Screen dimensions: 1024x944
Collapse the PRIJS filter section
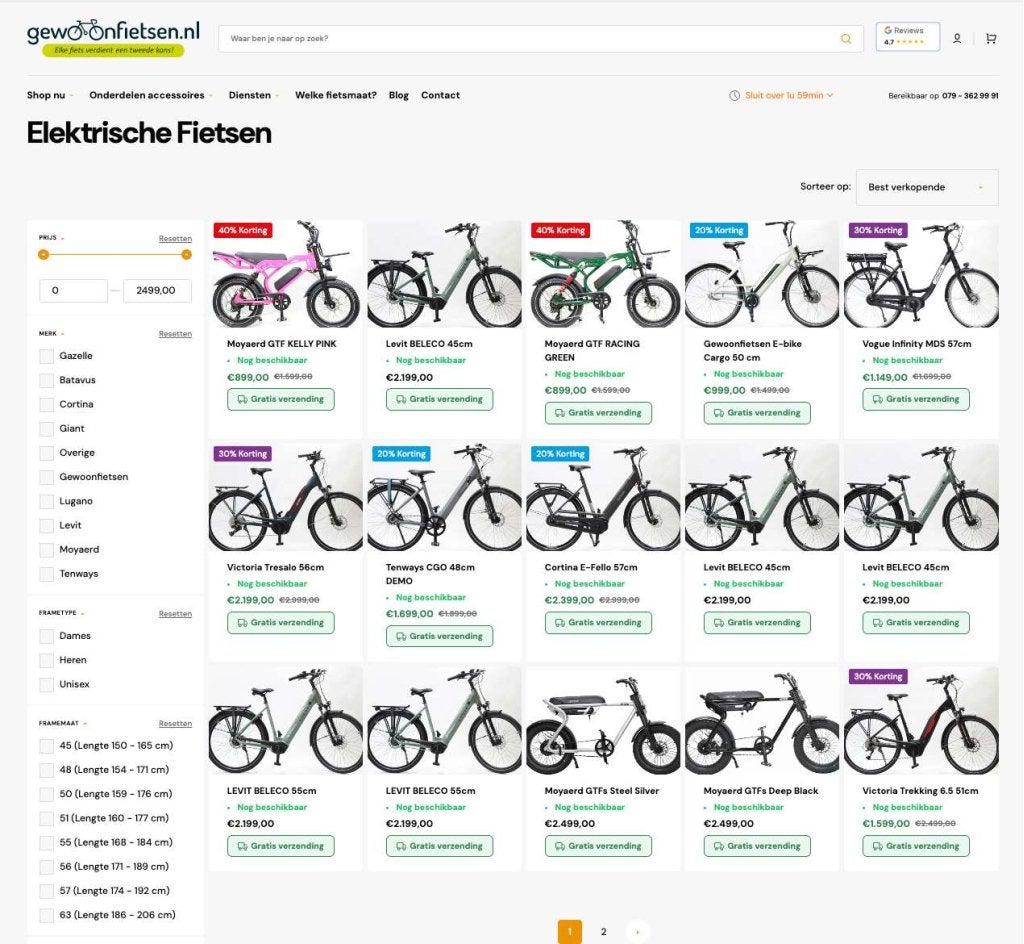51,238
